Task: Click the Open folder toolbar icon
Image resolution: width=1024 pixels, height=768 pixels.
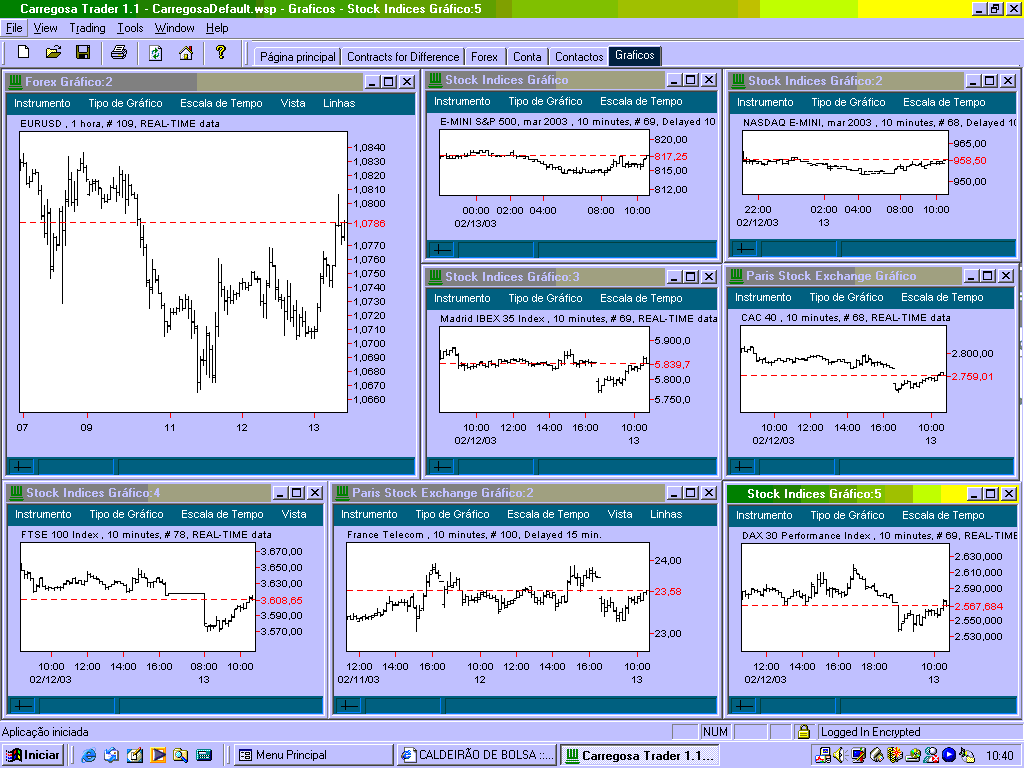Action: 54,52
